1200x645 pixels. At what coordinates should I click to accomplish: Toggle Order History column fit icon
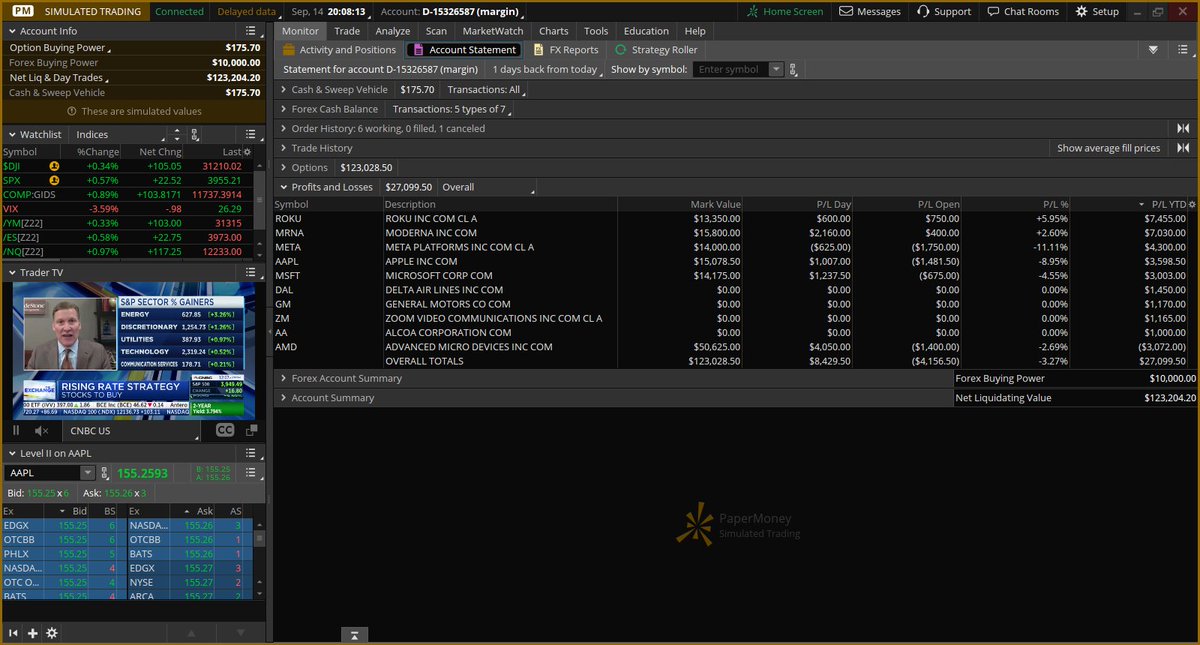coord(1183,128)
